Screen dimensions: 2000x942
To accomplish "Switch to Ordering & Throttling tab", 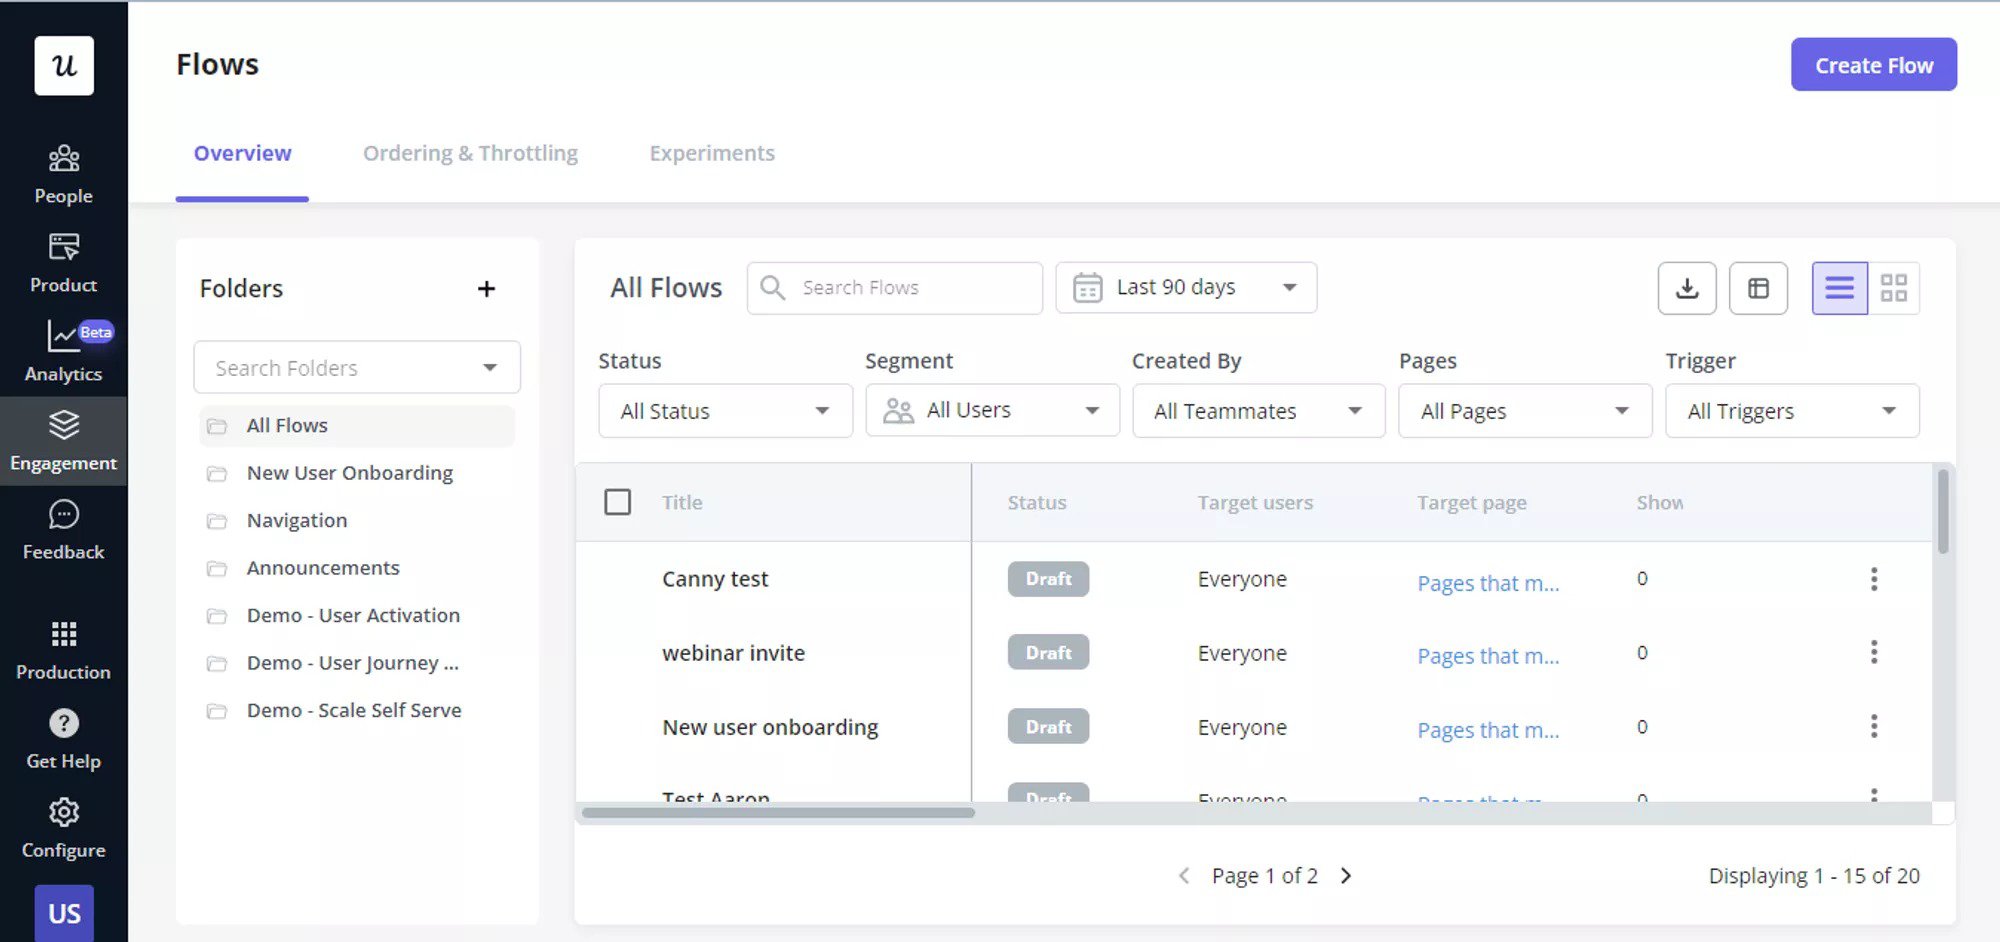I will (x=470, y=153).
